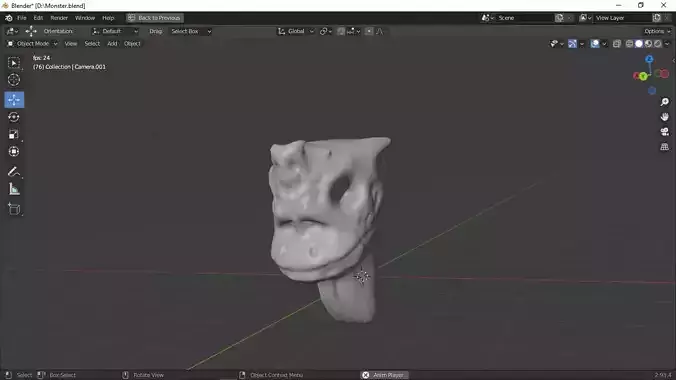Image resolution: width=676 pixels, height=380 pixels.
Task: Select the Transform tool
Action: pos(14,151)
